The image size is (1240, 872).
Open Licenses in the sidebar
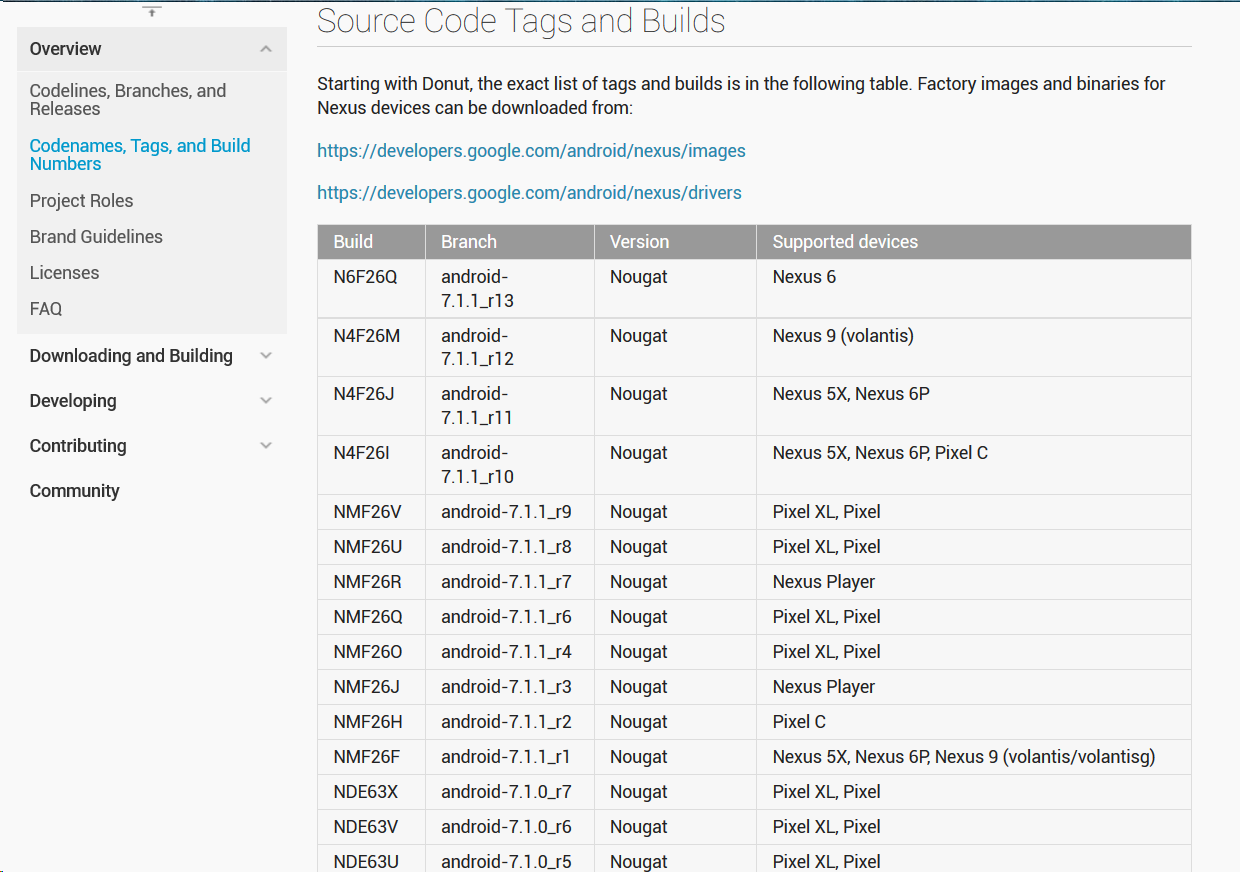click(64, 273)
